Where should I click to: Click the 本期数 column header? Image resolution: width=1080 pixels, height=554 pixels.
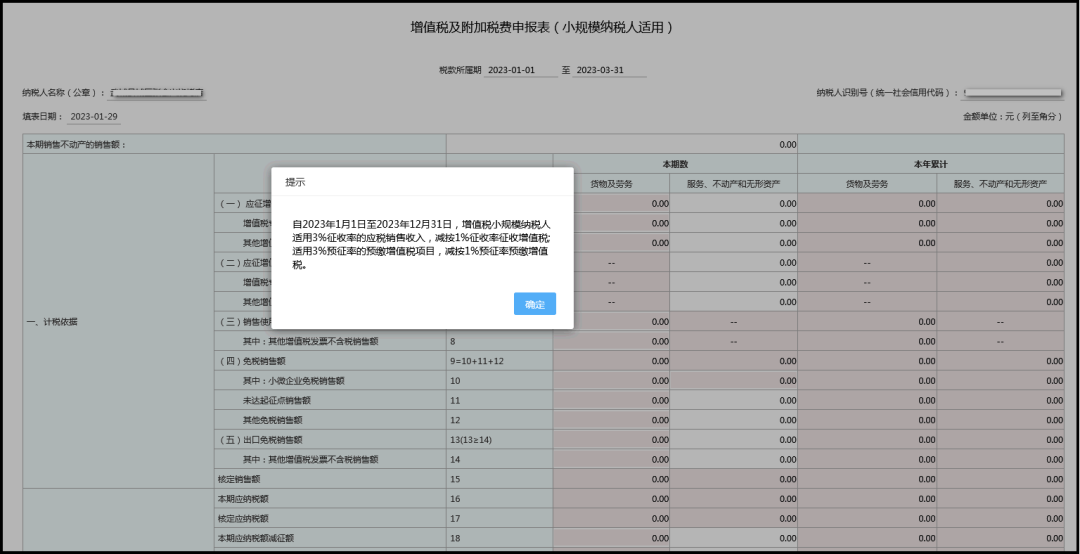click(x=675, y=164)
